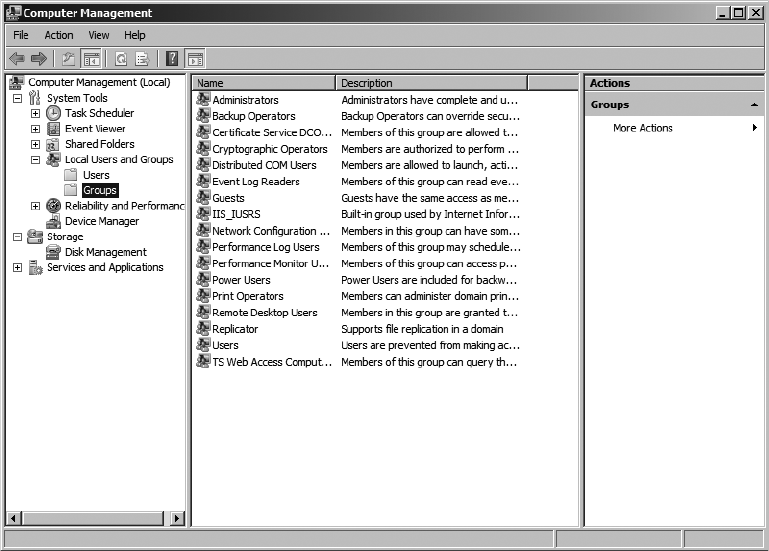The height and width of the screenshot is (551, 769).
Task: Sort by the Description column header
Action: [432, 83]
